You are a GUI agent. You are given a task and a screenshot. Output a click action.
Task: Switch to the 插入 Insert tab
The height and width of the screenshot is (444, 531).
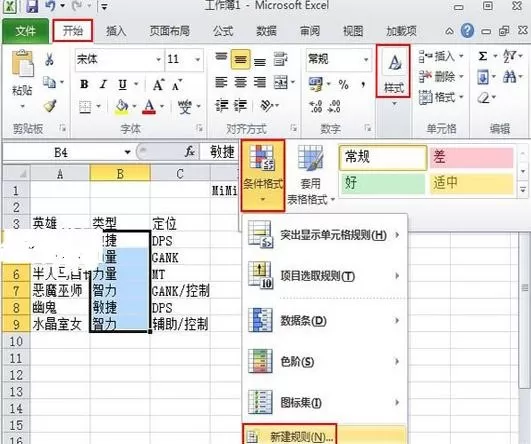(x=116, y=31)
